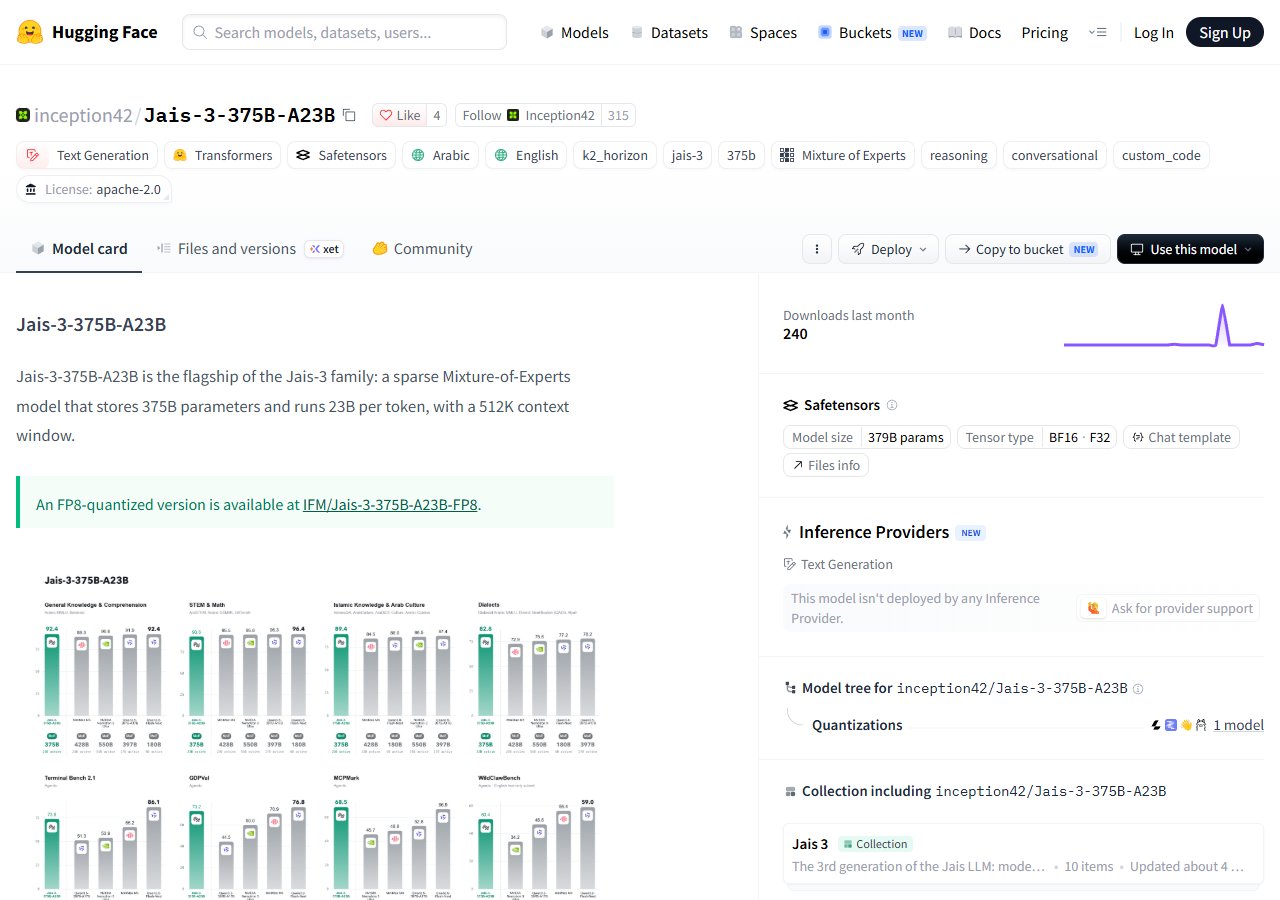Follow the Inception42 organization
Viewport: 1280px width, 900px height.
tap(528, 115)
